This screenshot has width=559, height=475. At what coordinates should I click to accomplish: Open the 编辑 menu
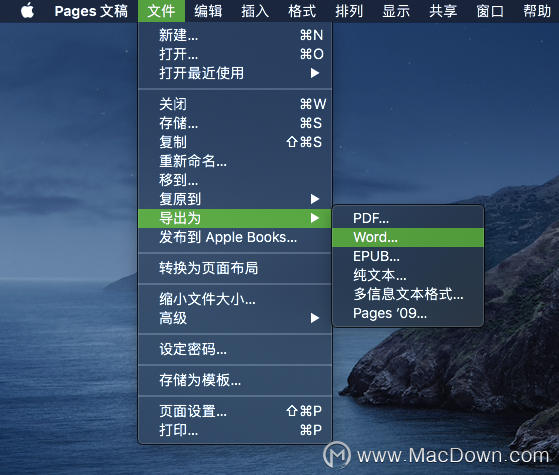pyautogui.click(x=208, y=11)
